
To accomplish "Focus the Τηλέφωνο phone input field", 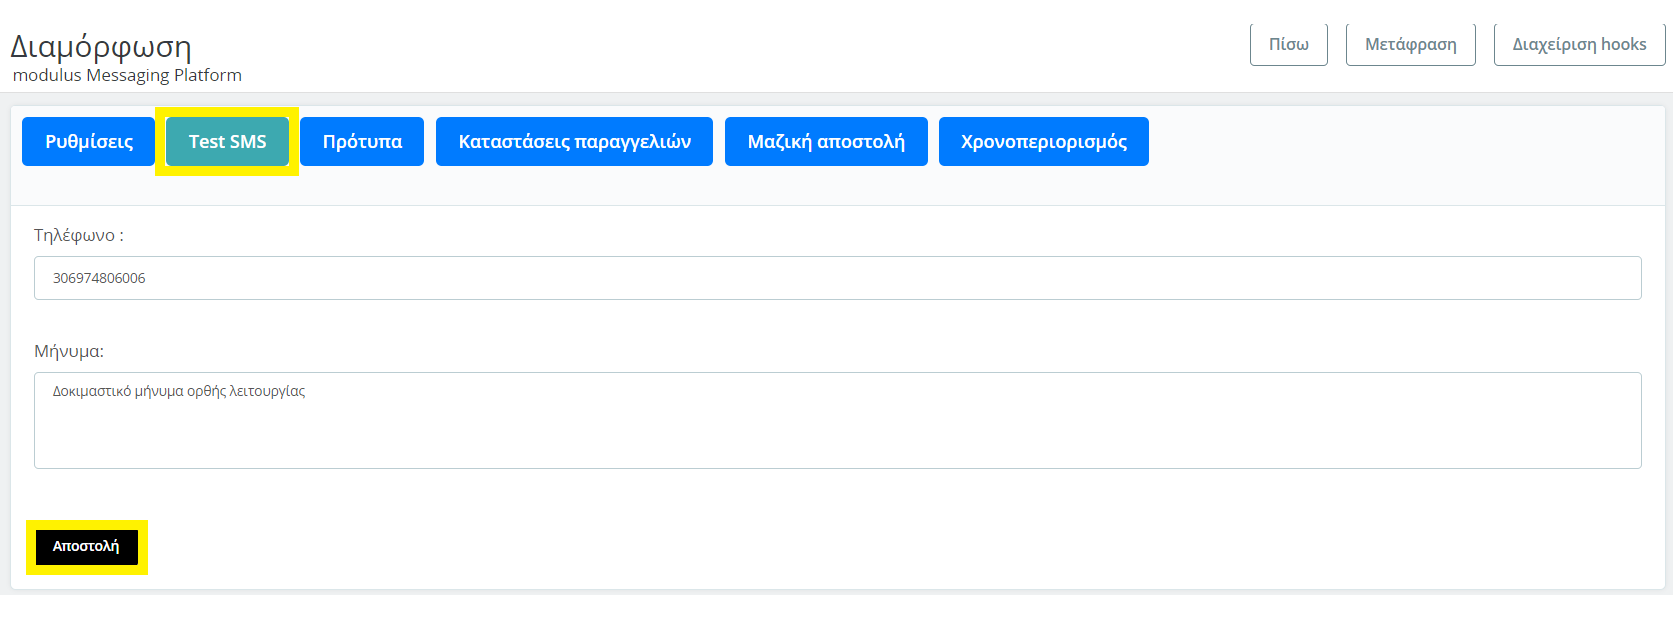I will (837, 278).
